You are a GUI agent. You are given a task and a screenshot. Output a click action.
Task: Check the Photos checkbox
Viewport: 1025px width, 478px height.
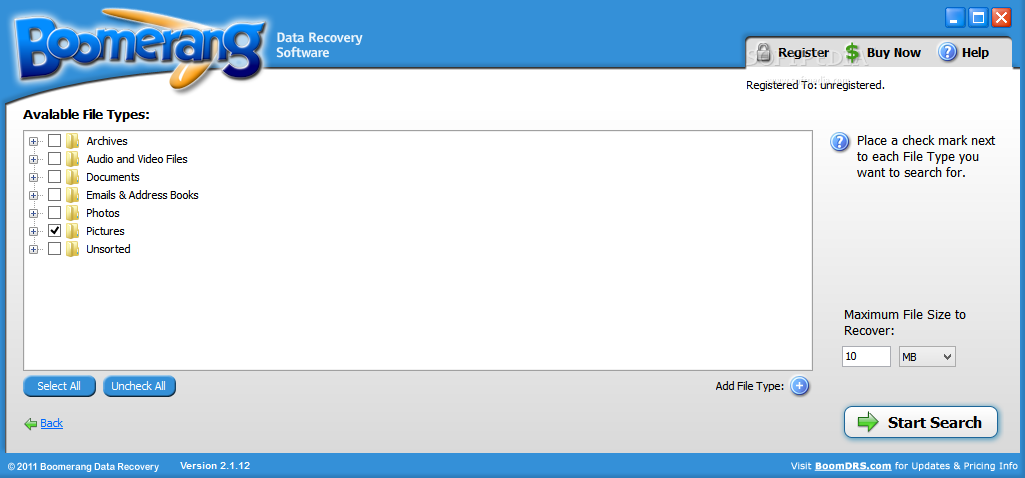click(x=55, y=213)
